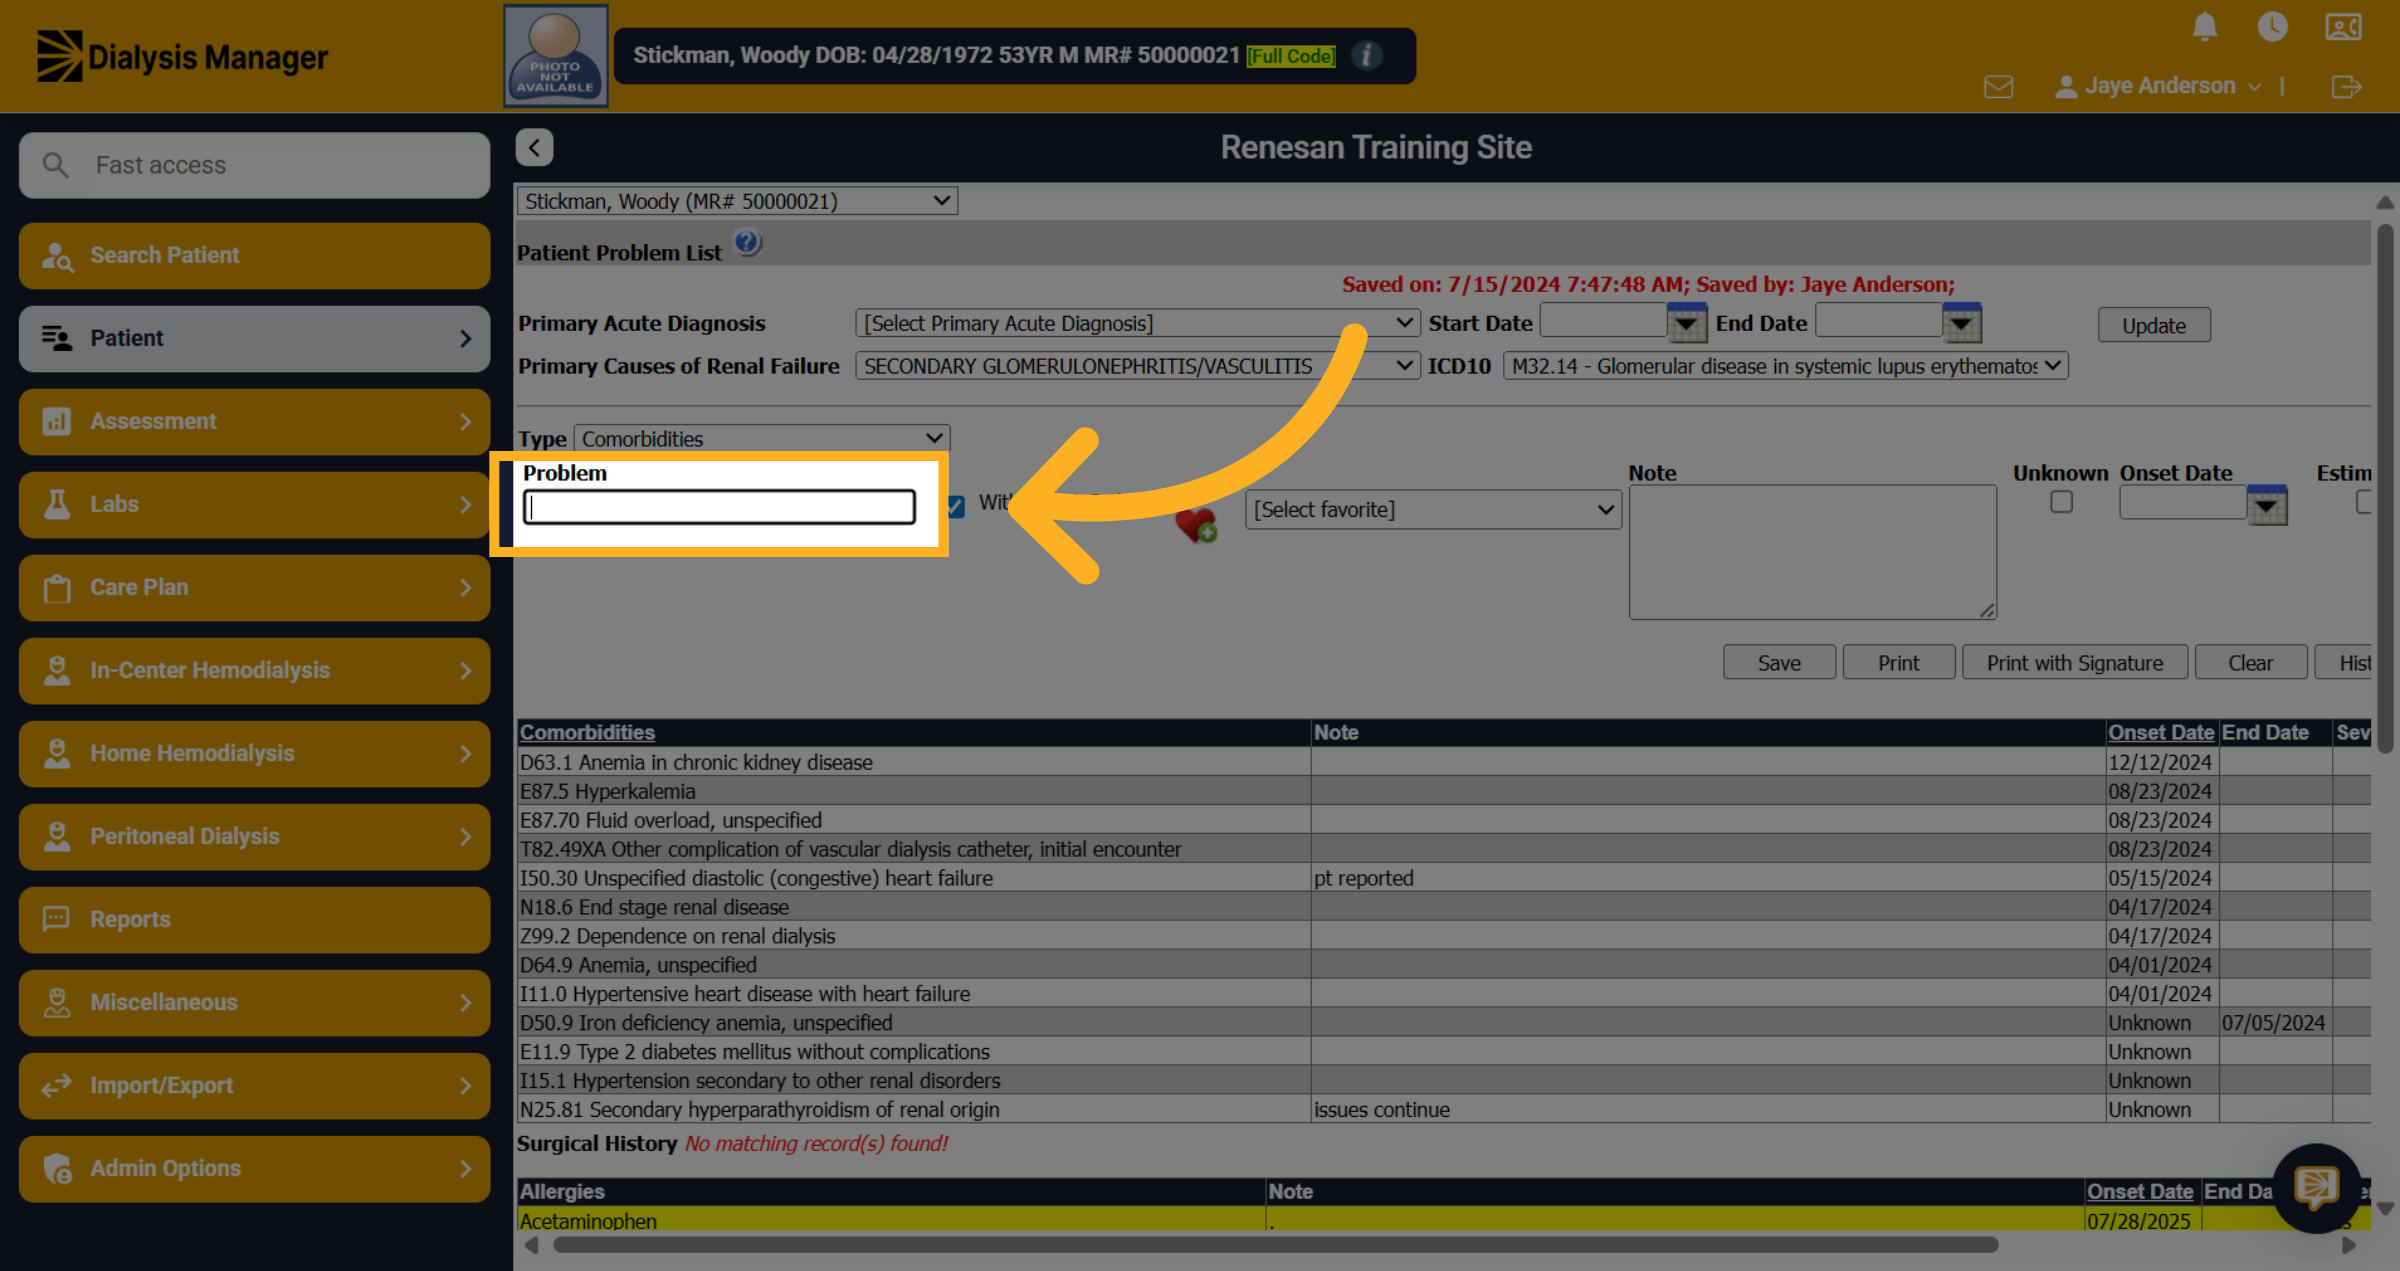
Task: Expand the In-Center Hemodialysis menu
Action: pos(254,670)
